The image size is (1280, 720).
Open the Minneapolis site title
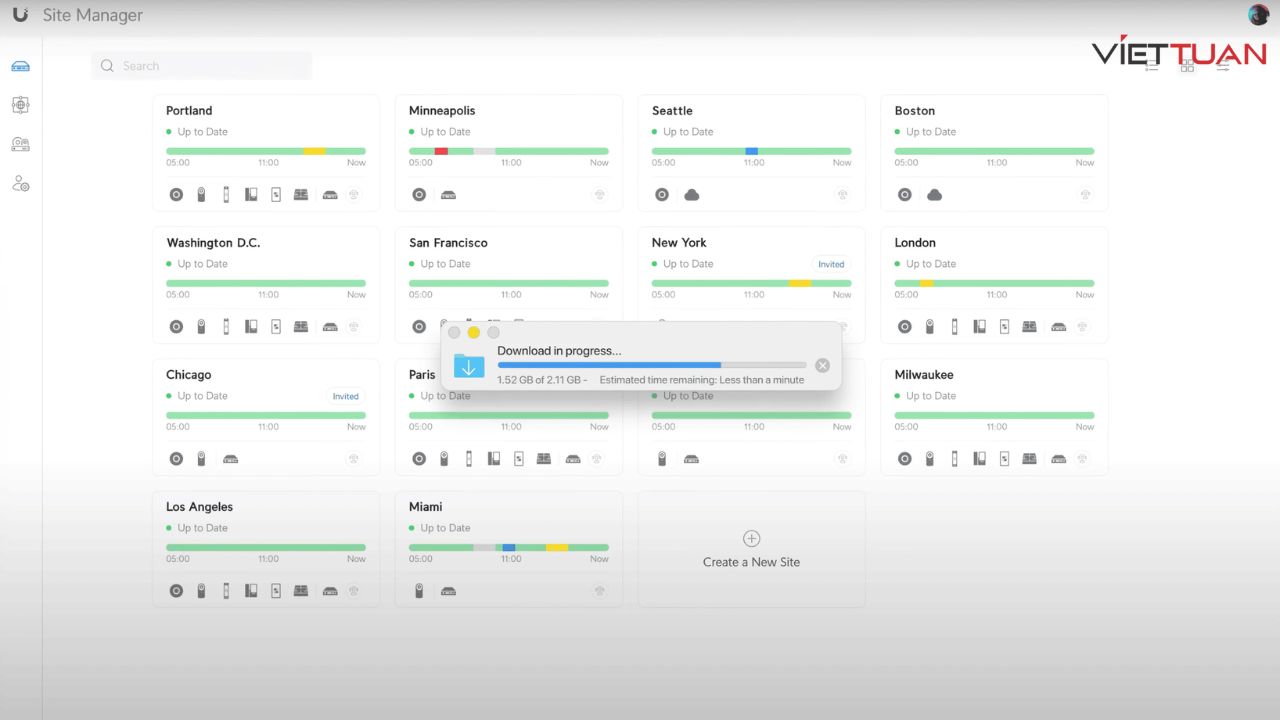[x=442, y=111]
